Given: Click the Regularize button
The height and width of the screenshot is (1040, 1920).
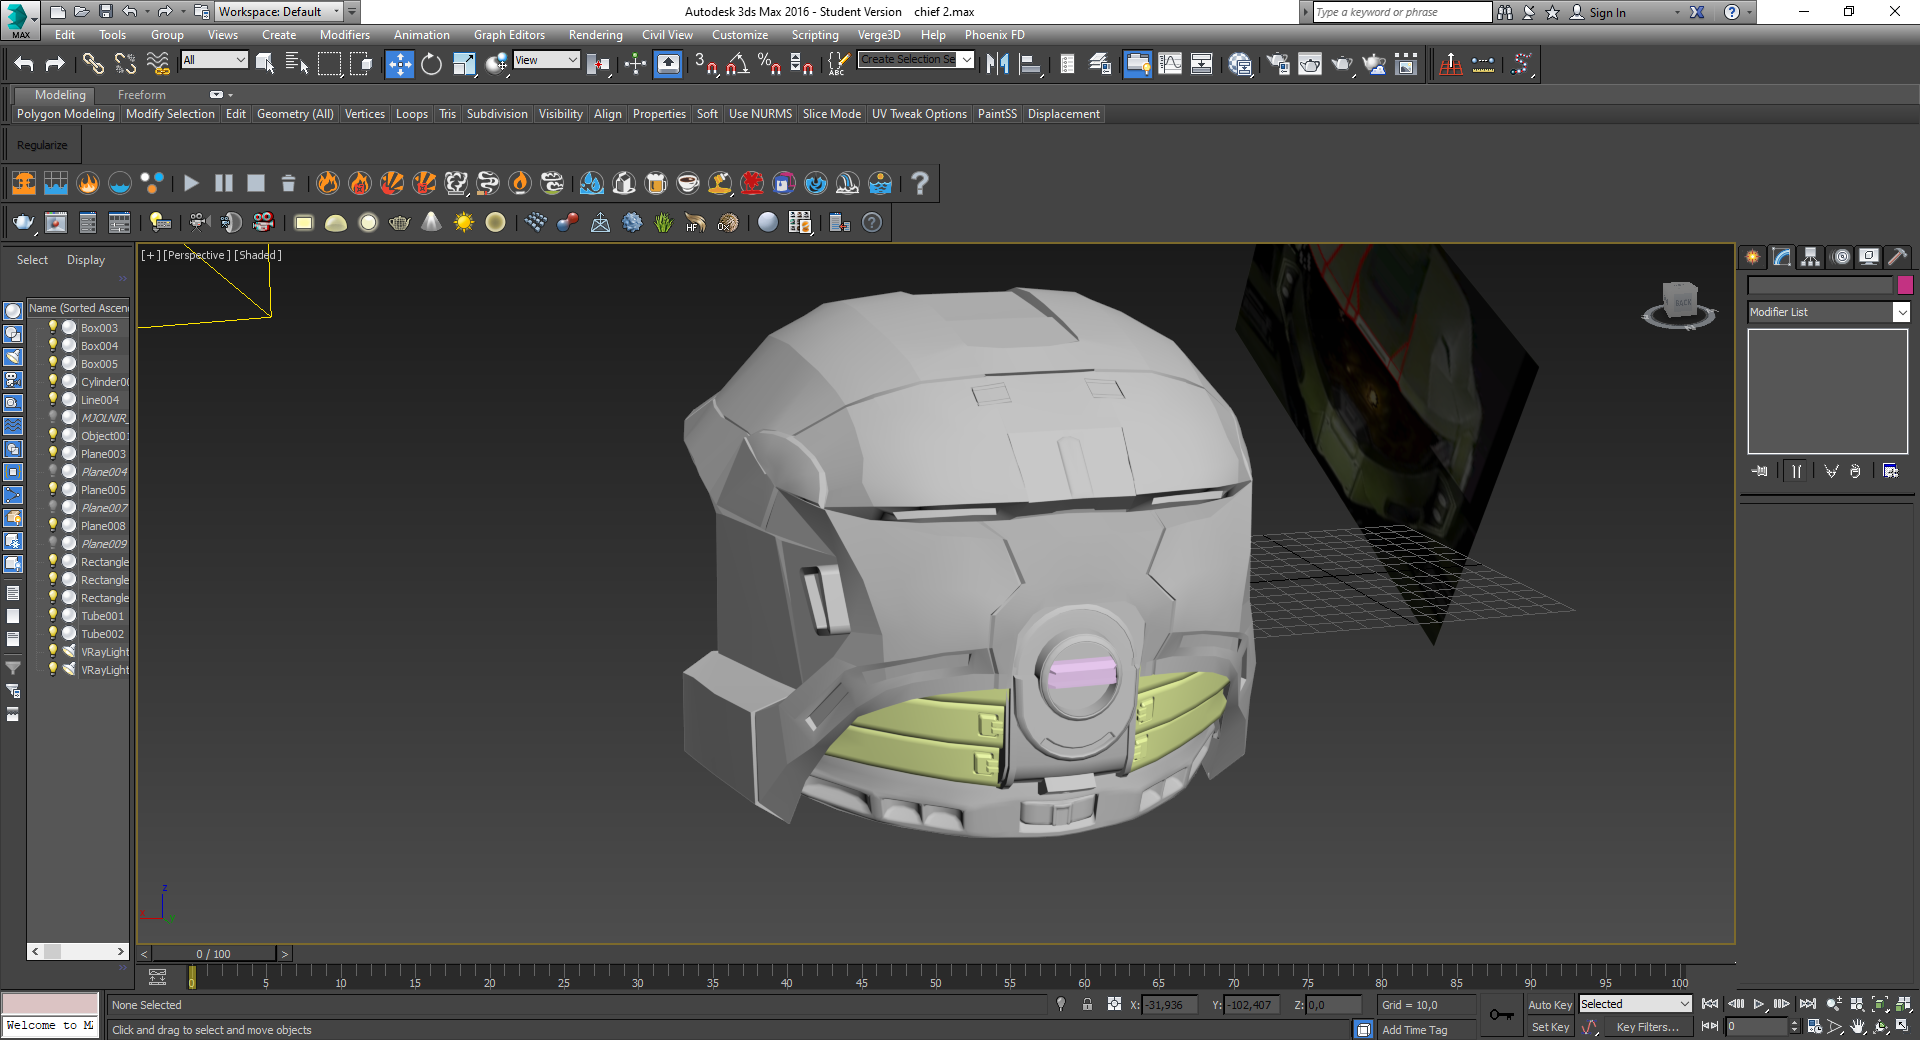Looking at the screenshot, I should [42, 145].
